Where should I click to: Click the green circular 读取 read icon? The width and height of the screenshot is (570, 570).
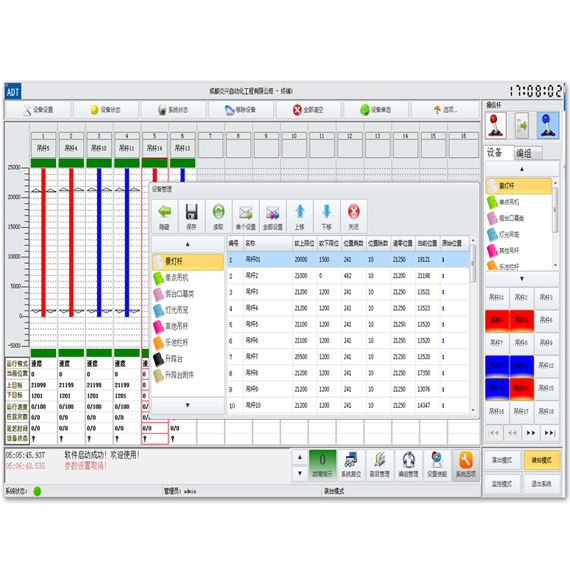pos(218,216)
